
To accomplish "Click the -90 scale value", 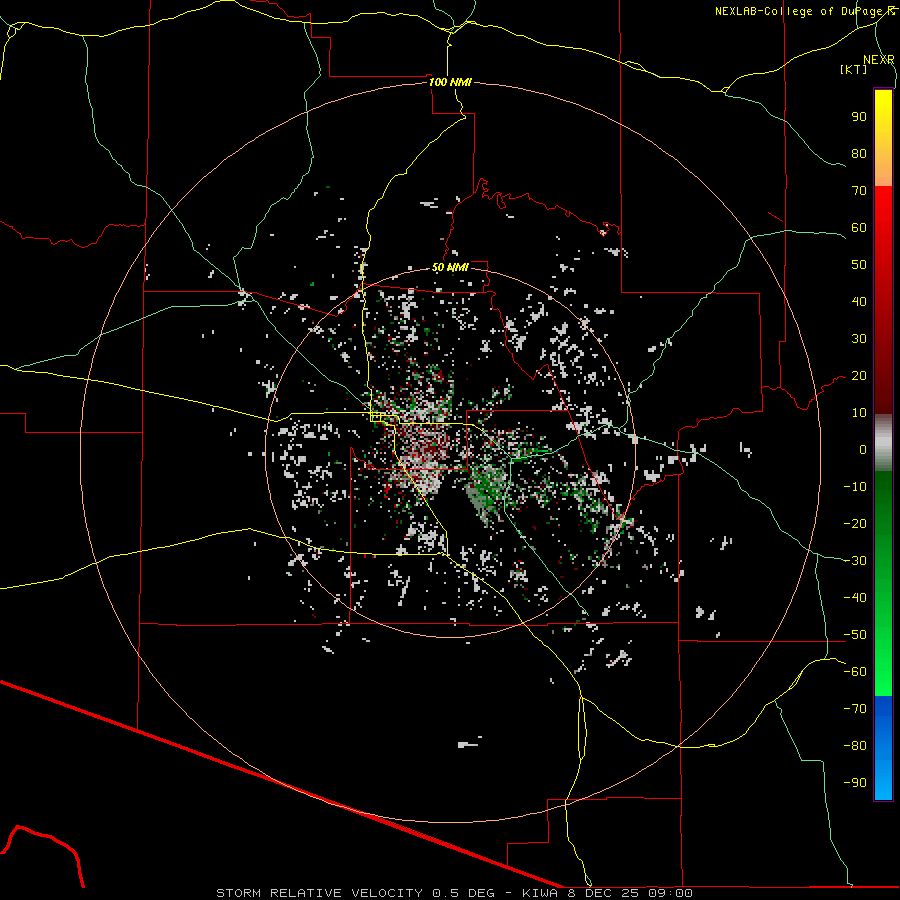I will tap(855, 783).
